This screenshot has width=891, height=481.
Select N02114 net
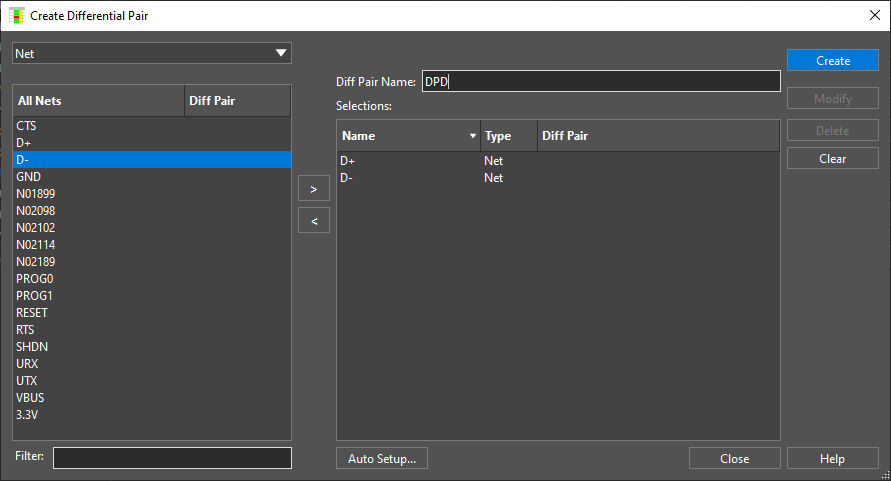click(152, 245)
